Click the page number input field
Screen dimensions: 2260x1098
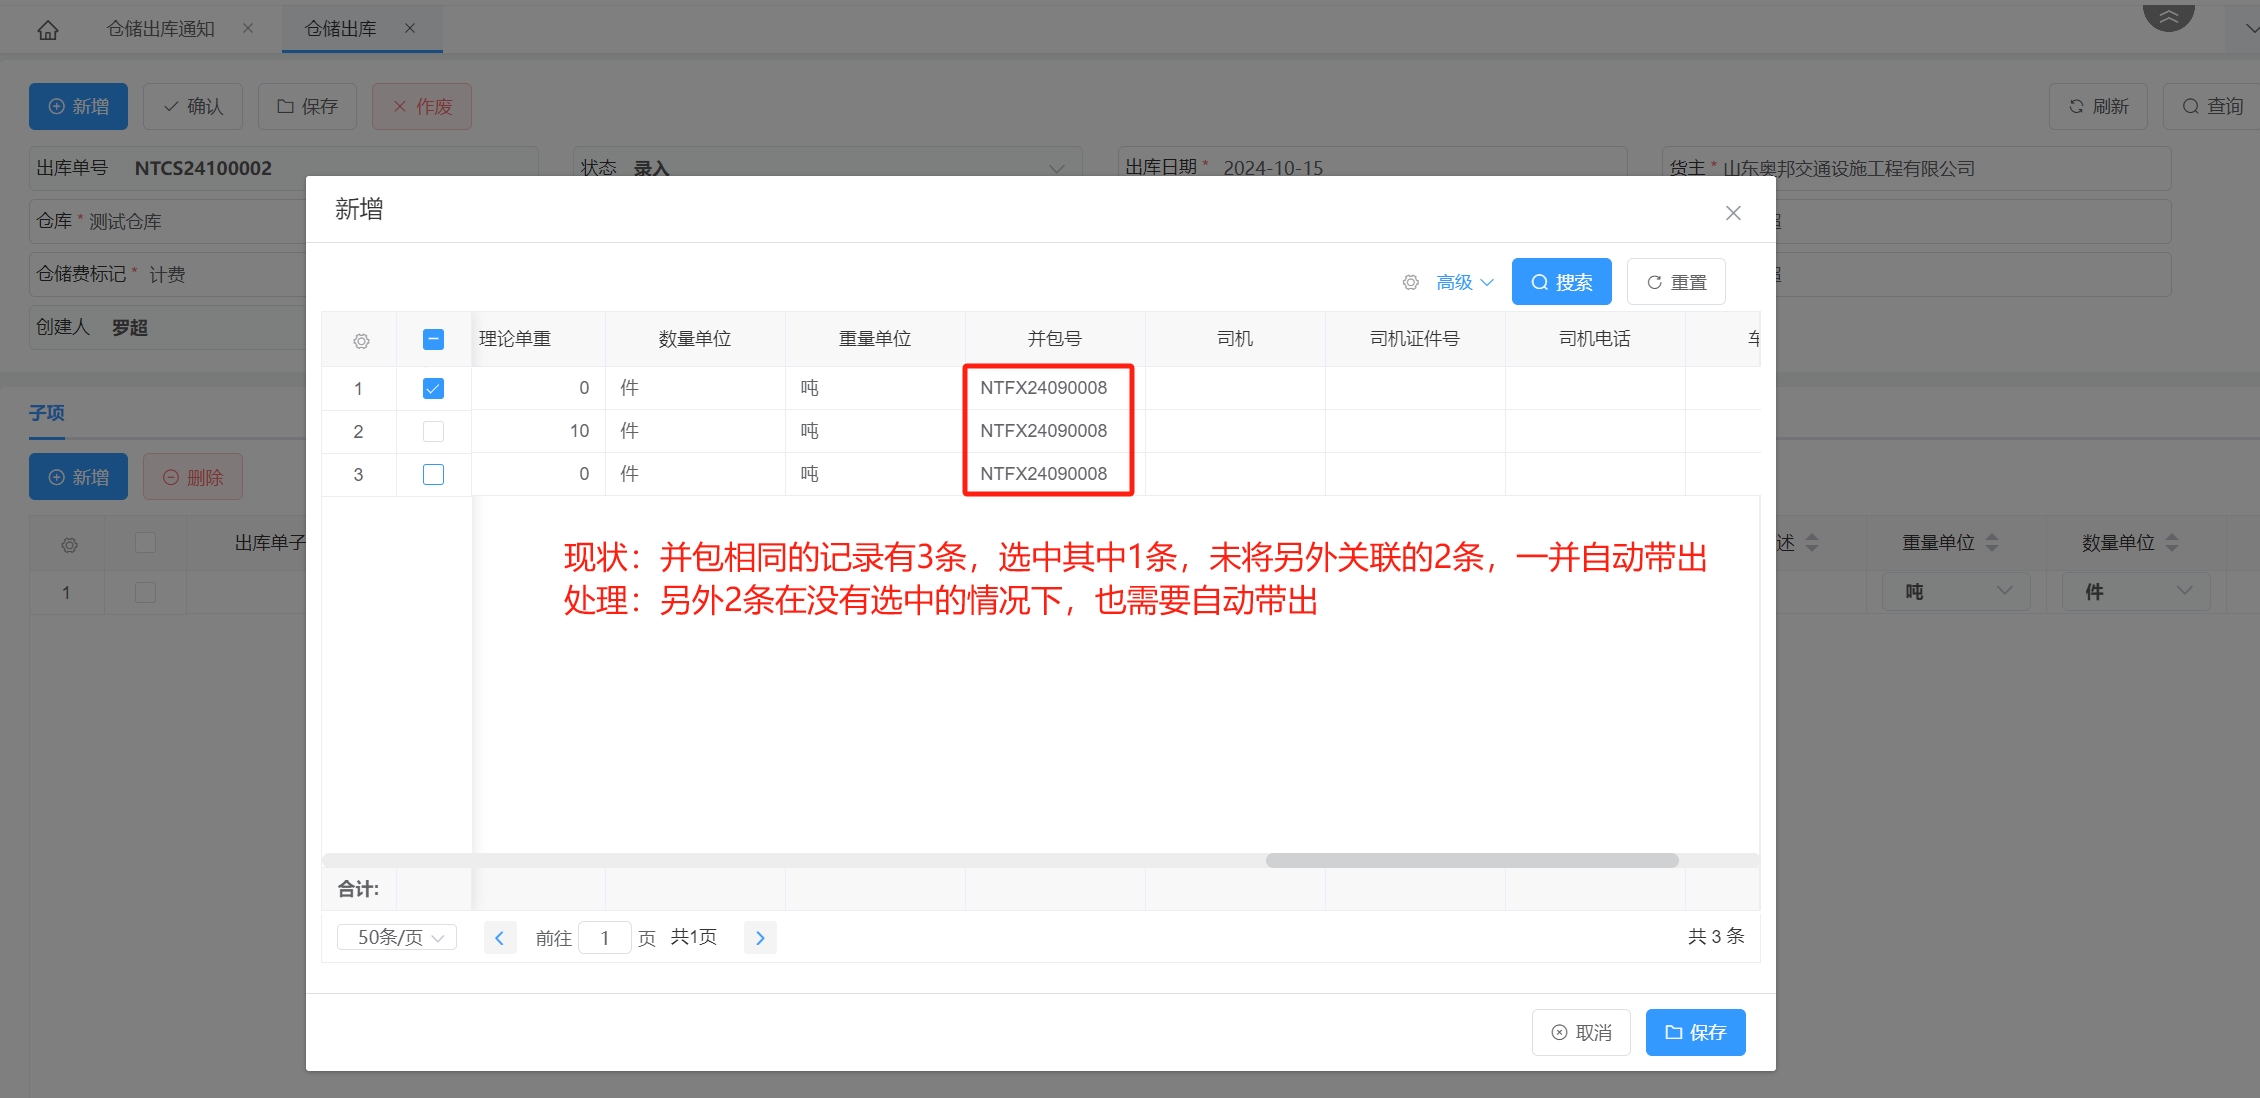point(605,938)
